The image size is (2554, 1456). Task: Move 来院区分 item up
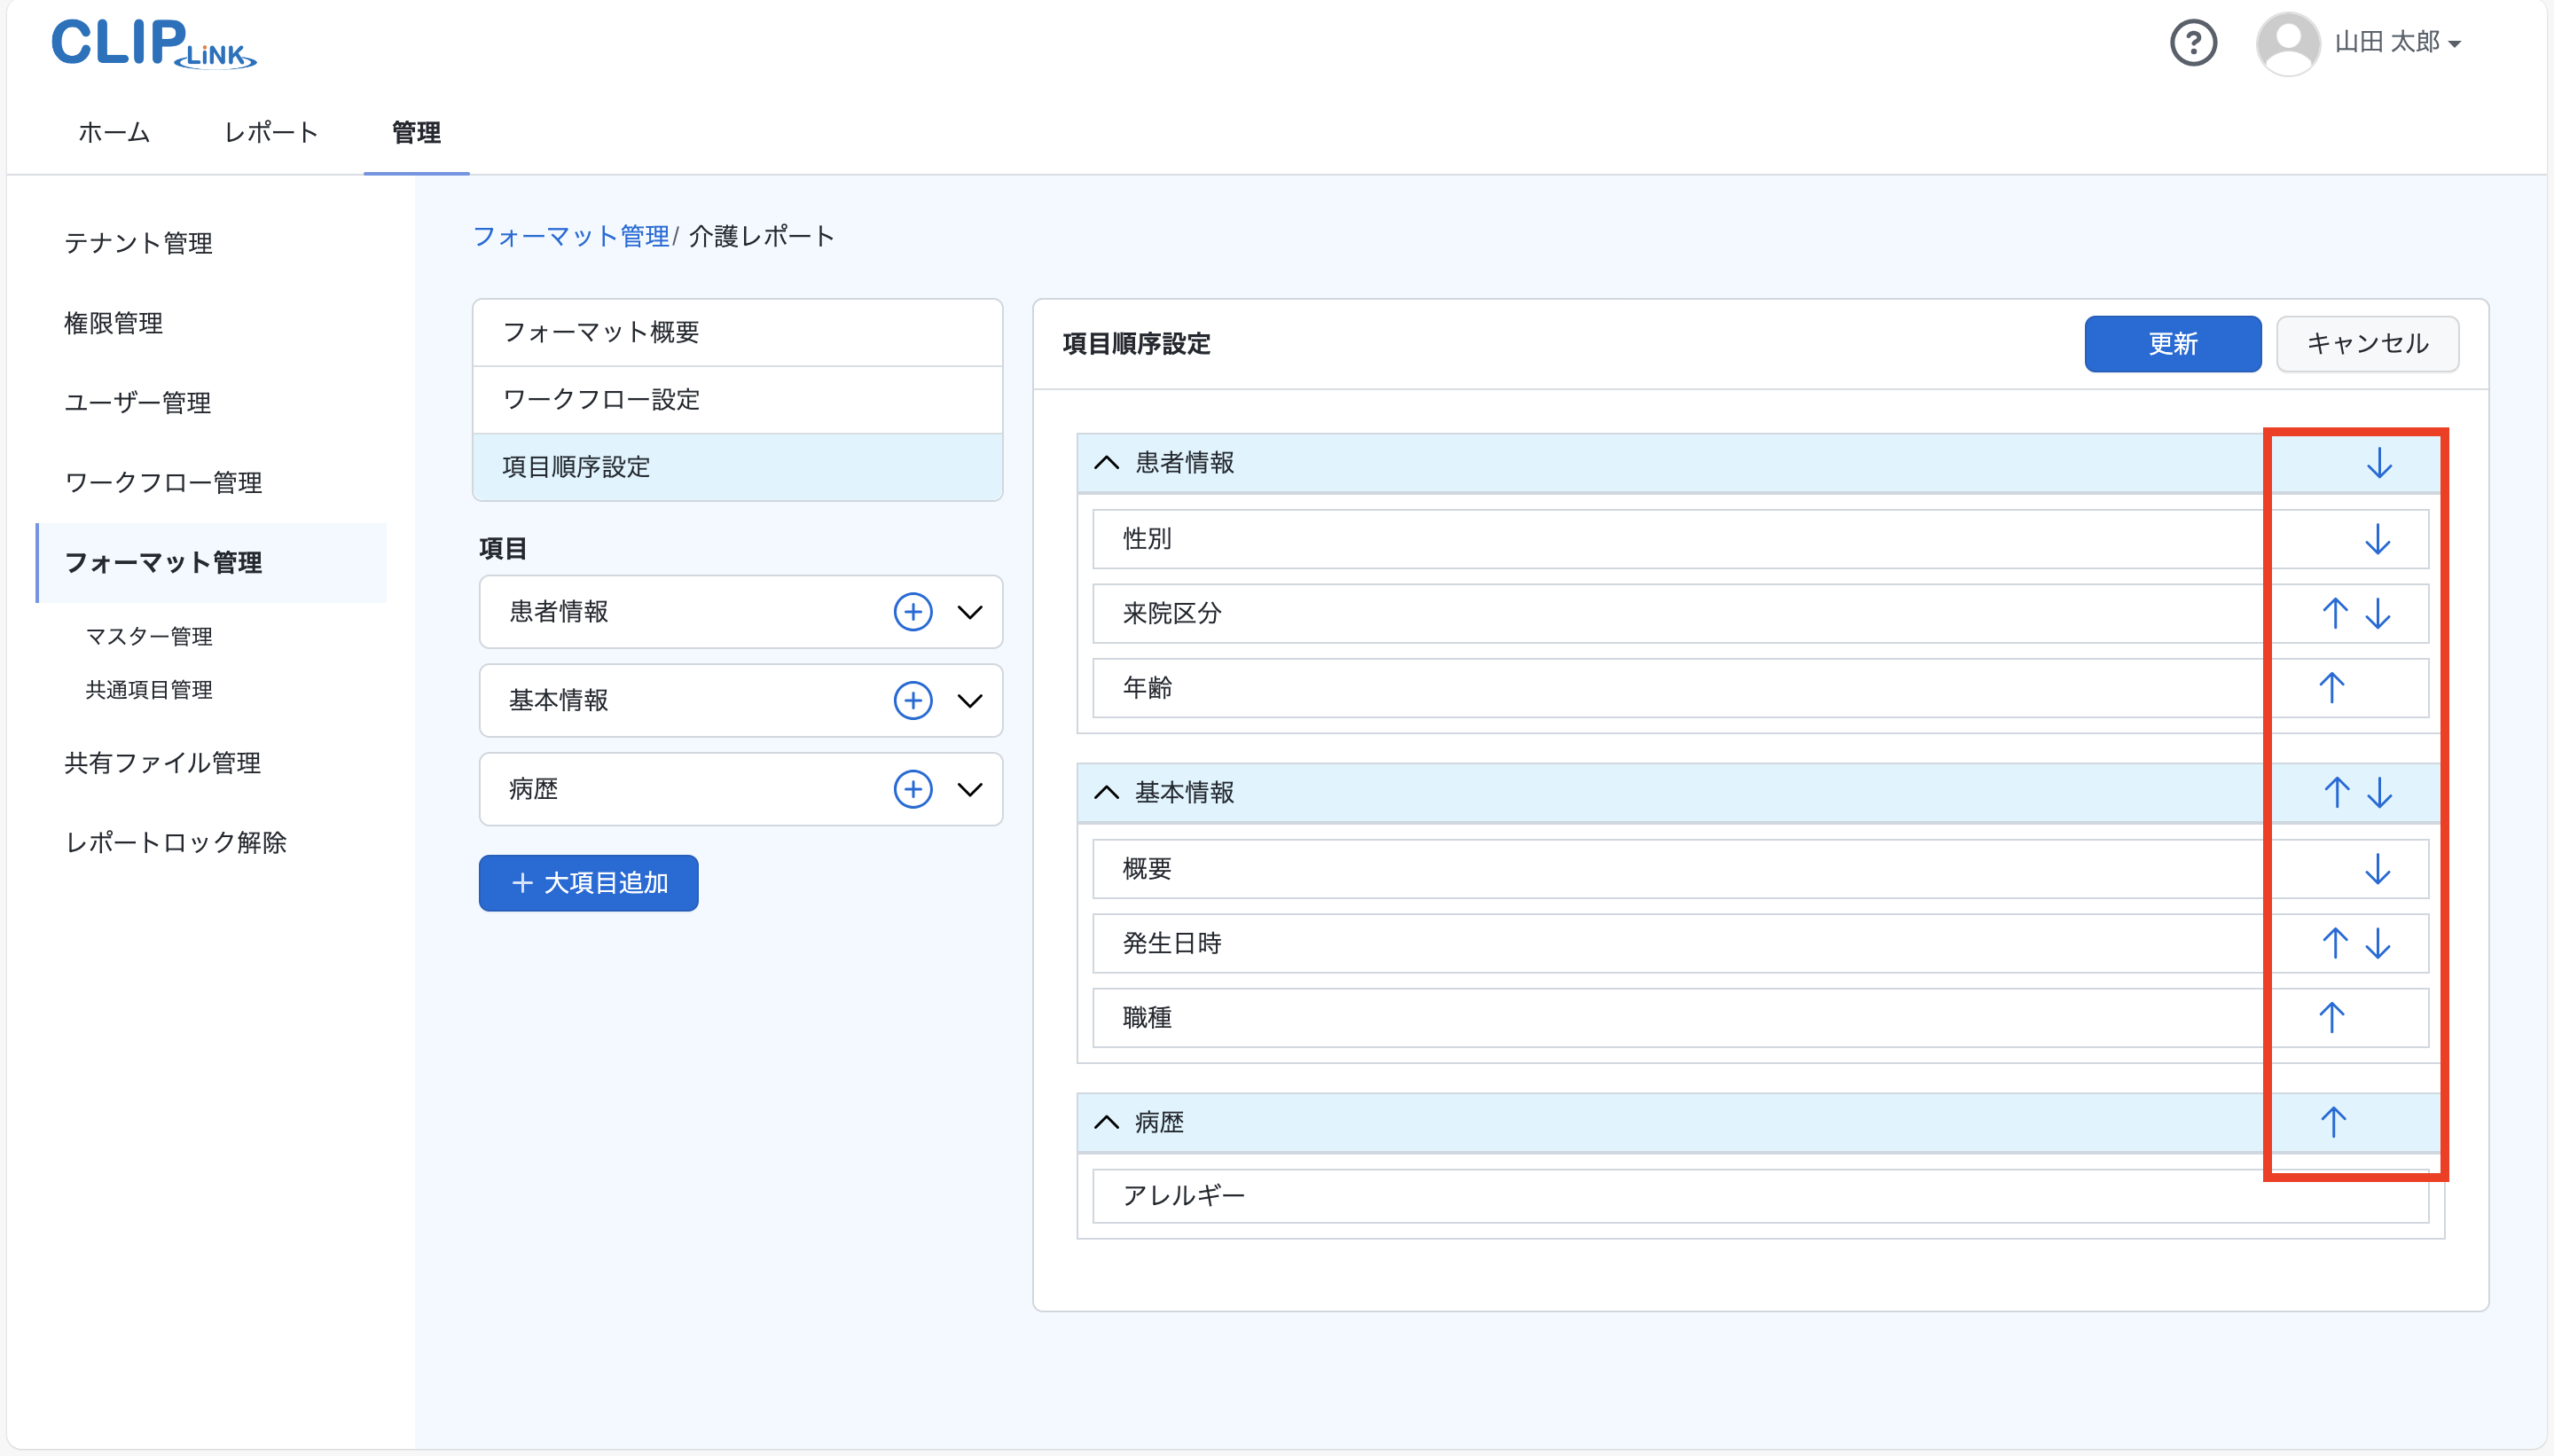(2334, 613)
